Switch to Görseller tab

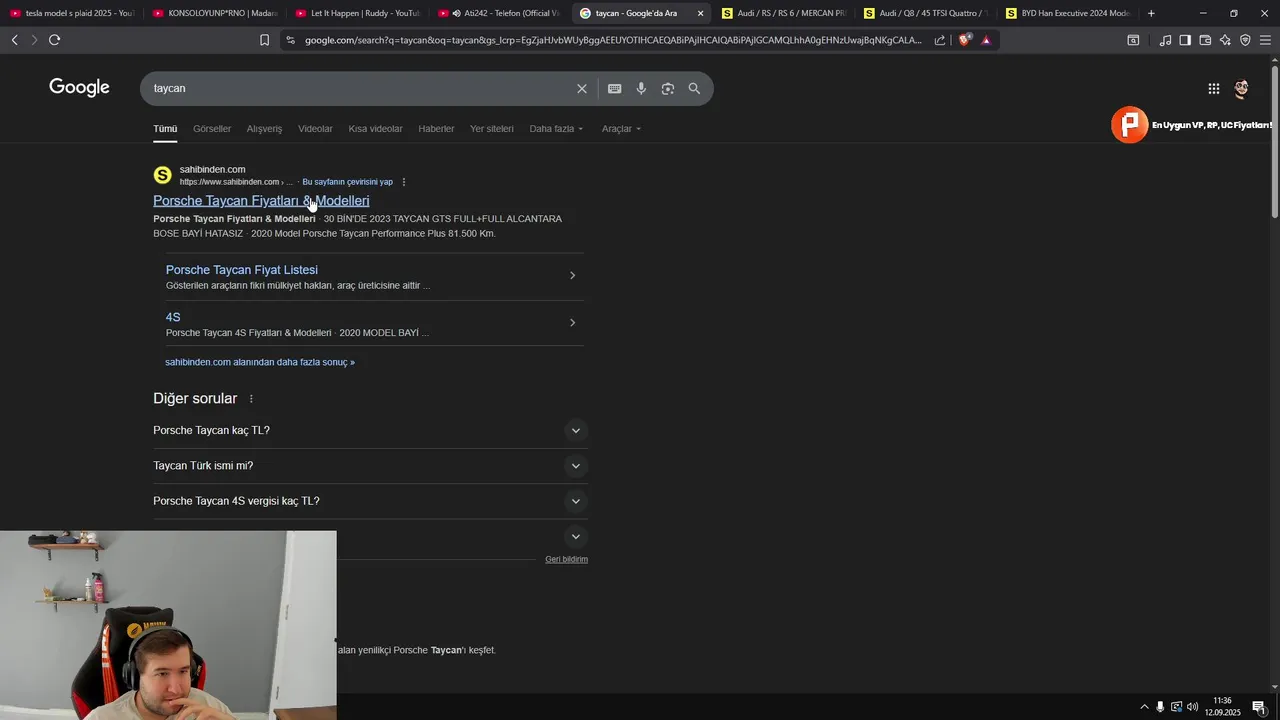[x=212, y=129]
